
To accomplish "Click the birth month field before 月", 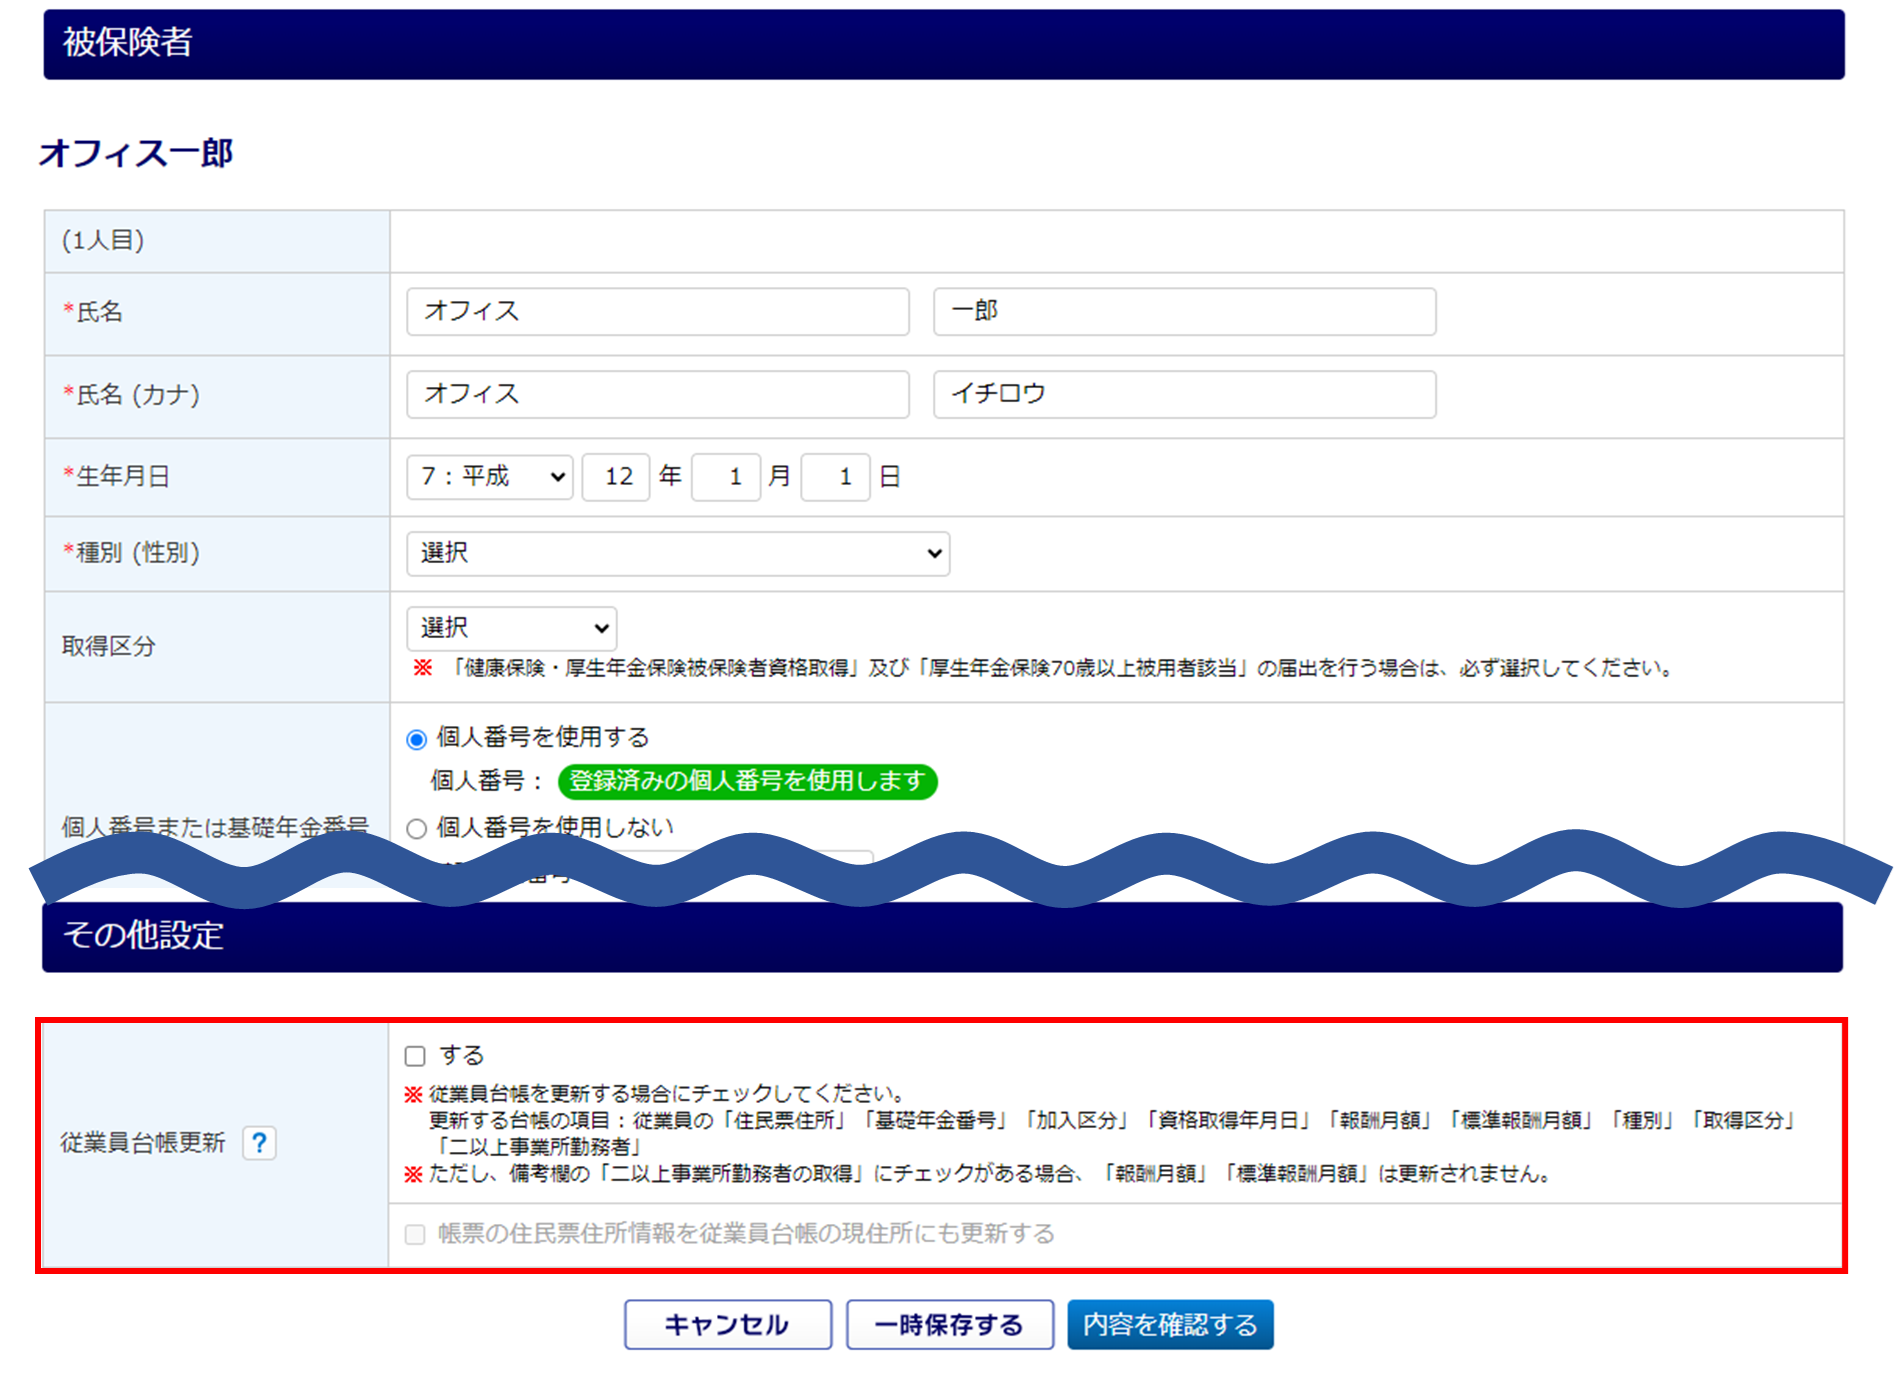I will [x=726, y=477].
